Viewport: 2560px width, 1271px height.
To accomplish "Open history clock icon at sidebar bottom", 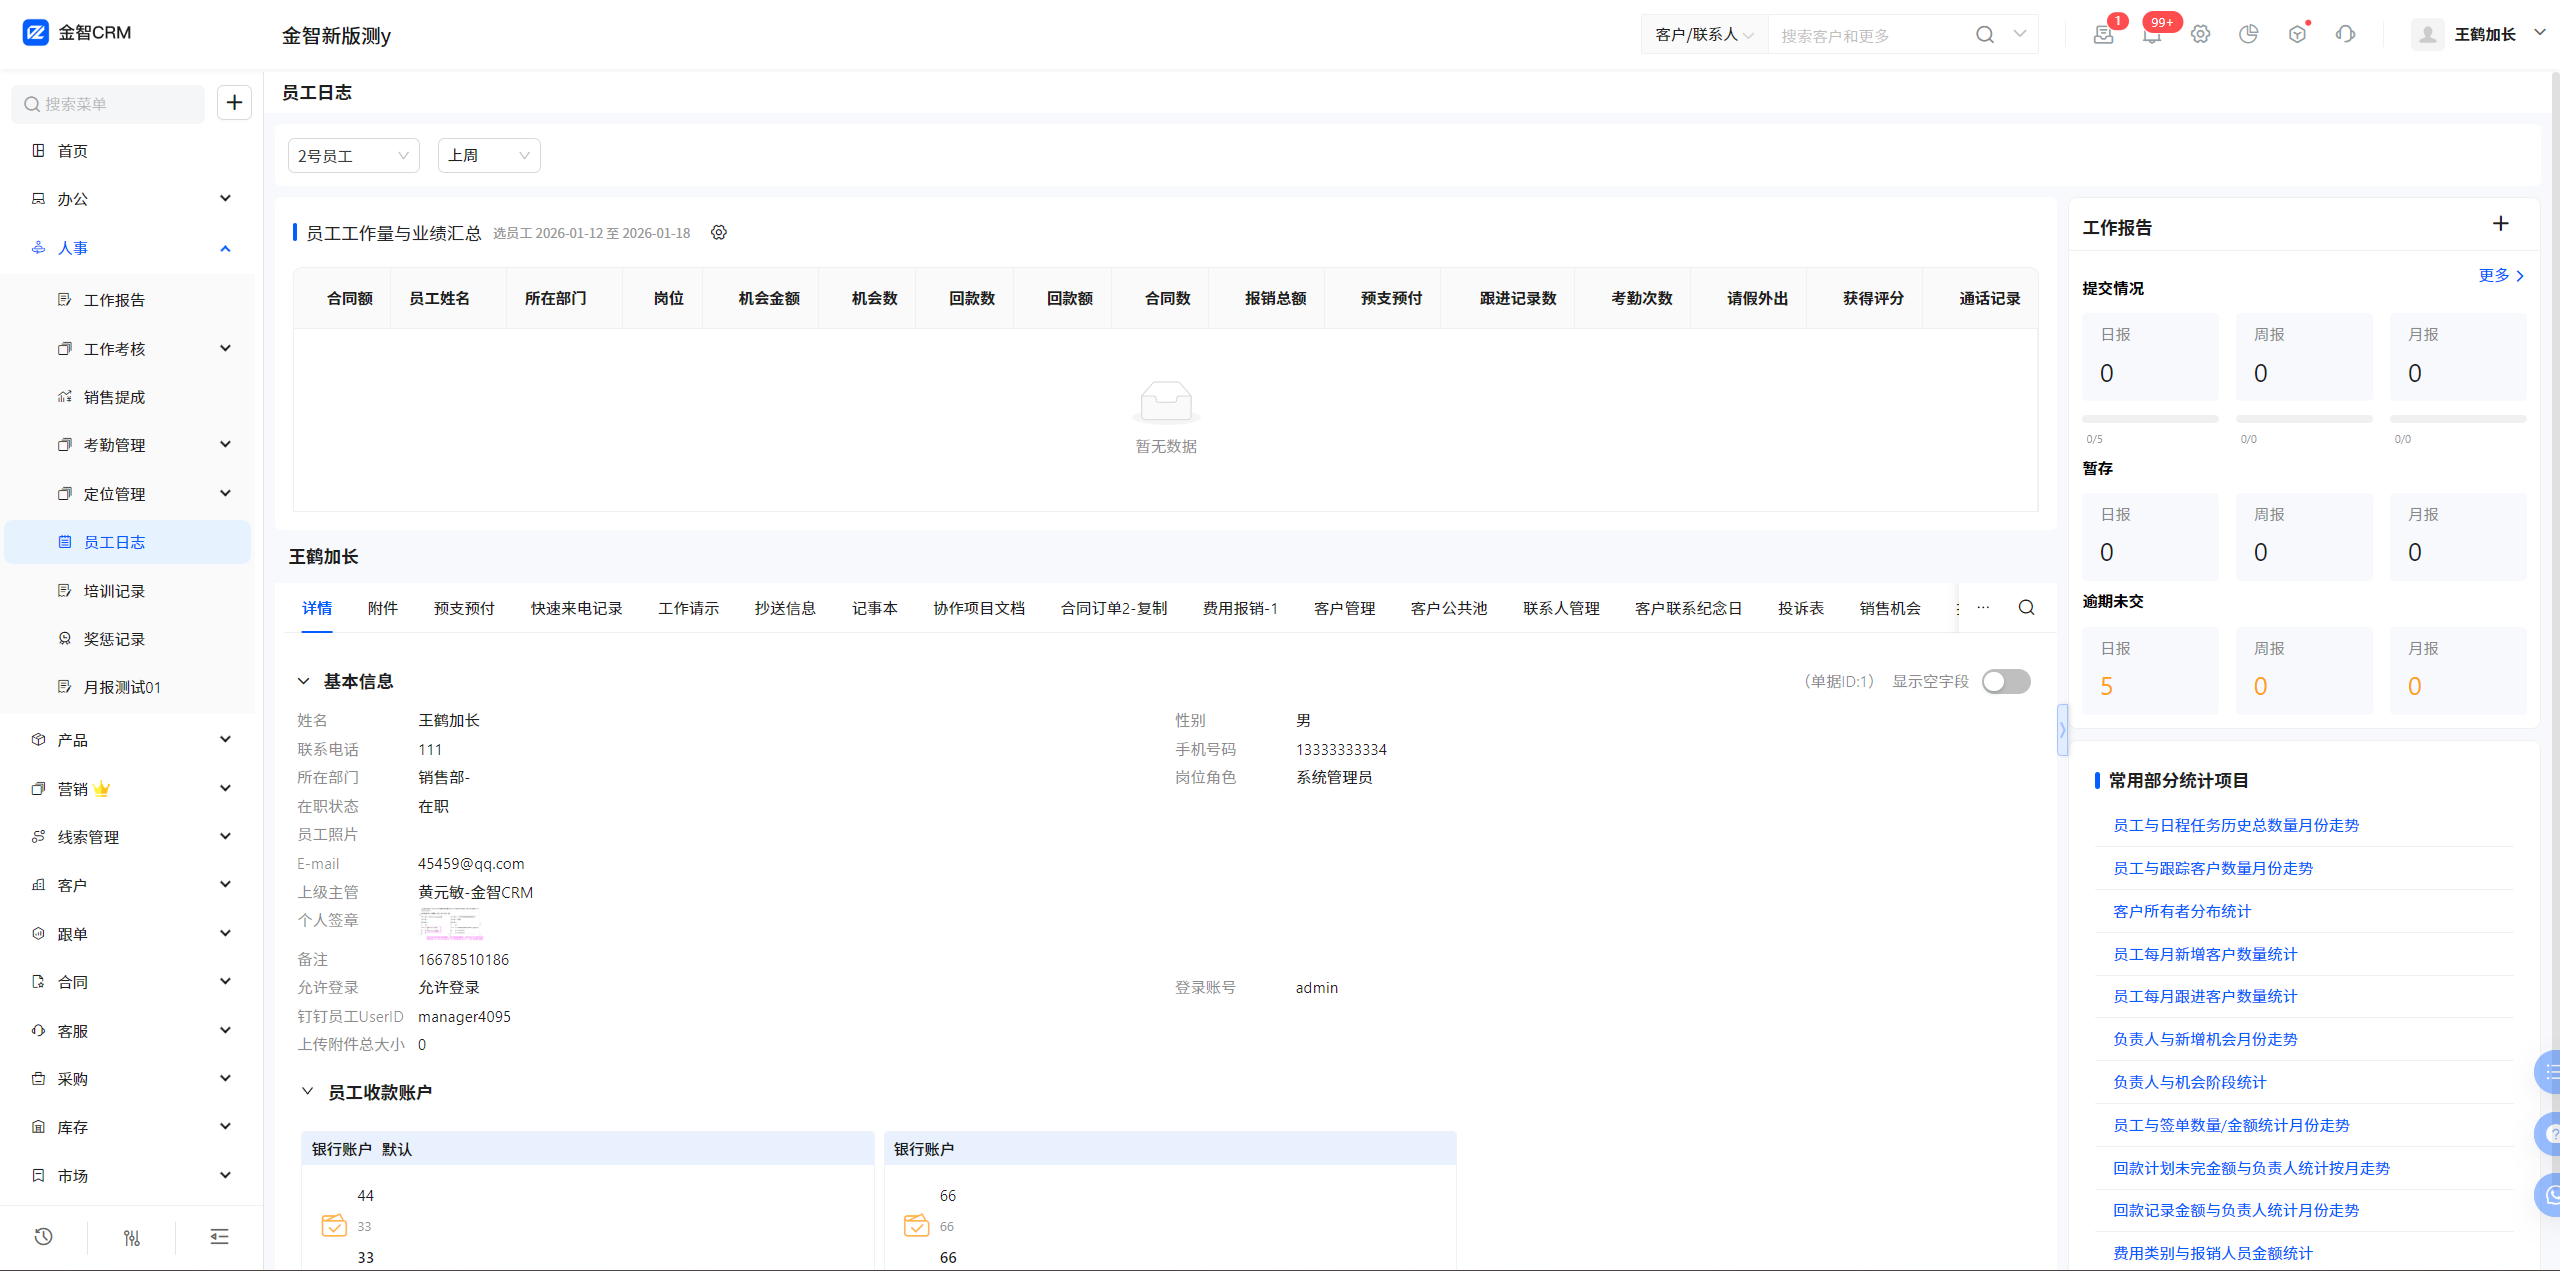I will click(43, 1237).
